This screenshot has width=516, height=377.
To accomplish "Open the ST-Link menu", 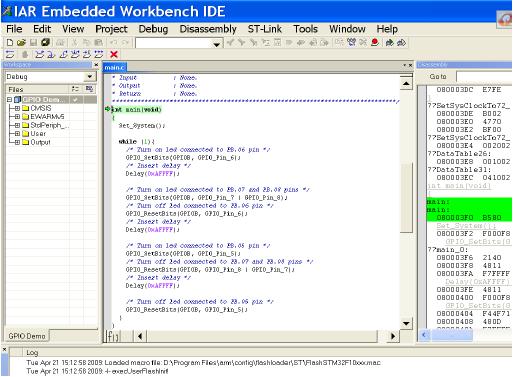I will click(x=265, y=29).
